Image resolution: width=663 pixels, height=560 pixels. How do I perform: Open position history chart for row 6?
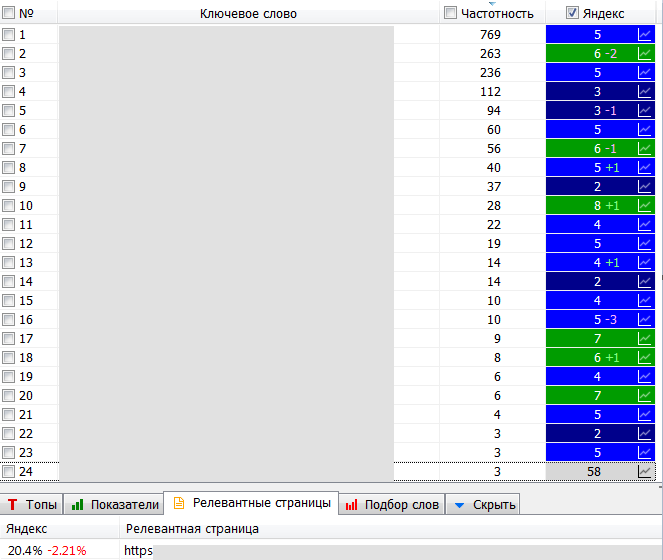tap(644, 130)
